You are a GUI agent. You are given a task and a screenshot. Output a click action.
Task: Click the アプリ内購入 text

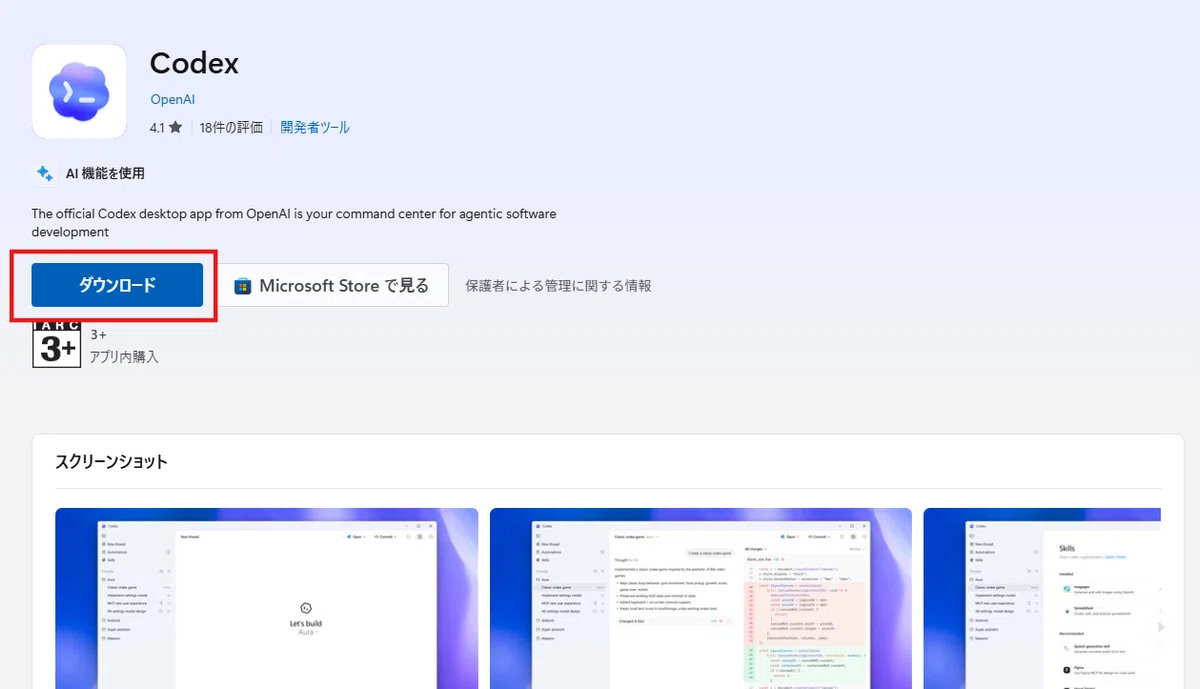click(124, 357)
